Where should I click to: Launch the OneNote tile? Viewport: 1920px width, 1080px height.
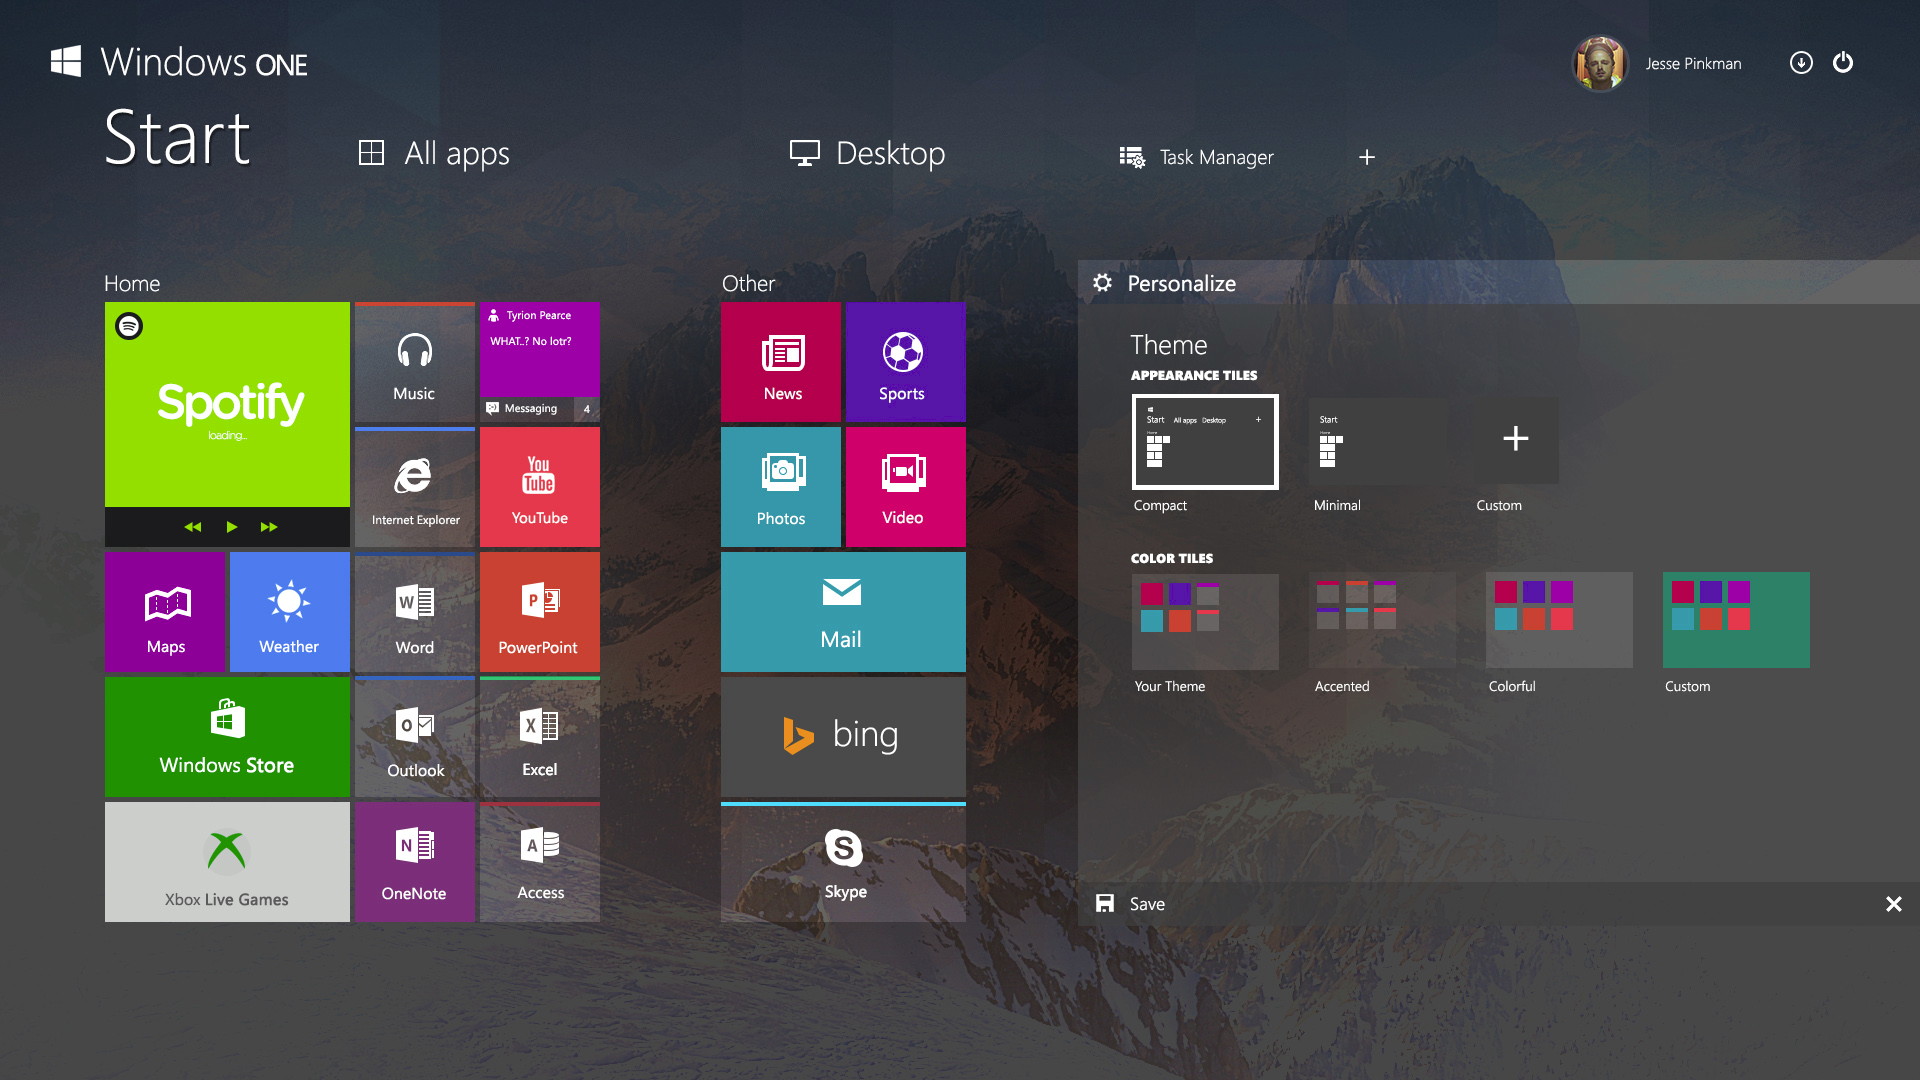point(415,862)
